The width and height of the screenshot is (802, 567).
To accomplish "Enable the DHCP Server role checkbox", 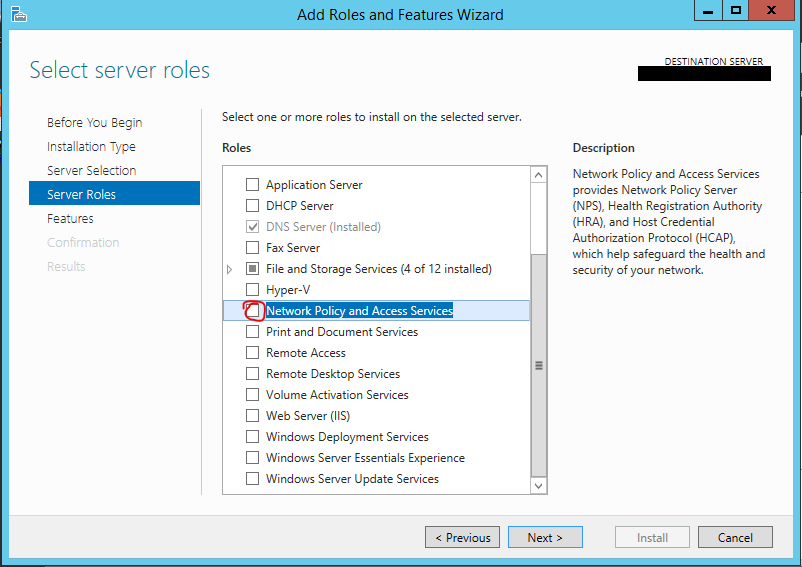I will coord(253,206).
